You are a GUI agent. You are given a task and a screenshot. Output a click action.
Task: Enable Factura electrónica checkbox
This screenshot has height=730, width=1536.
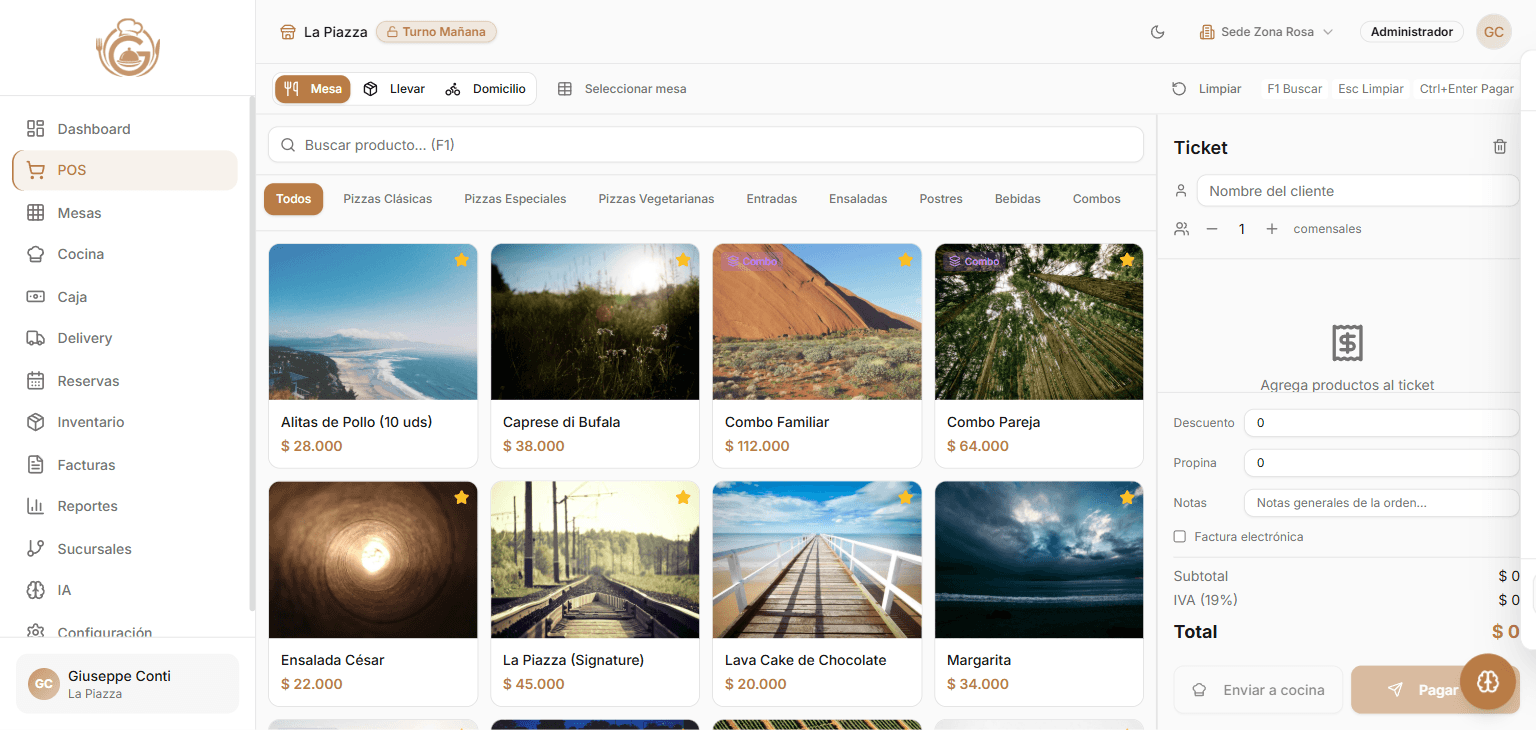(x=1179, y=537)
